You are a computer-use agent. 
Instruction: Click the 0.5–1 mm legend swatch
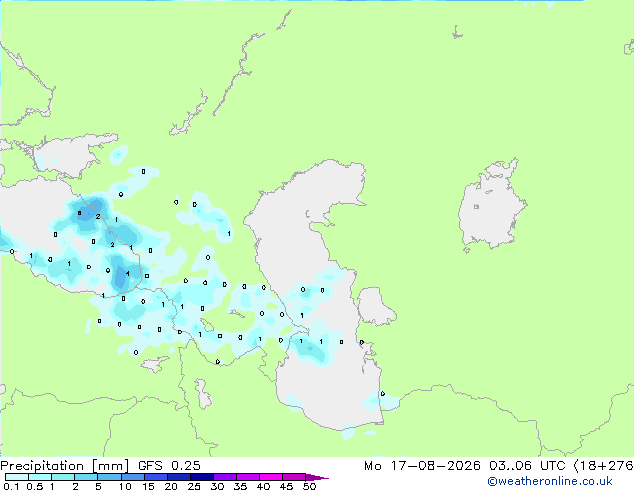click(40, 477)
